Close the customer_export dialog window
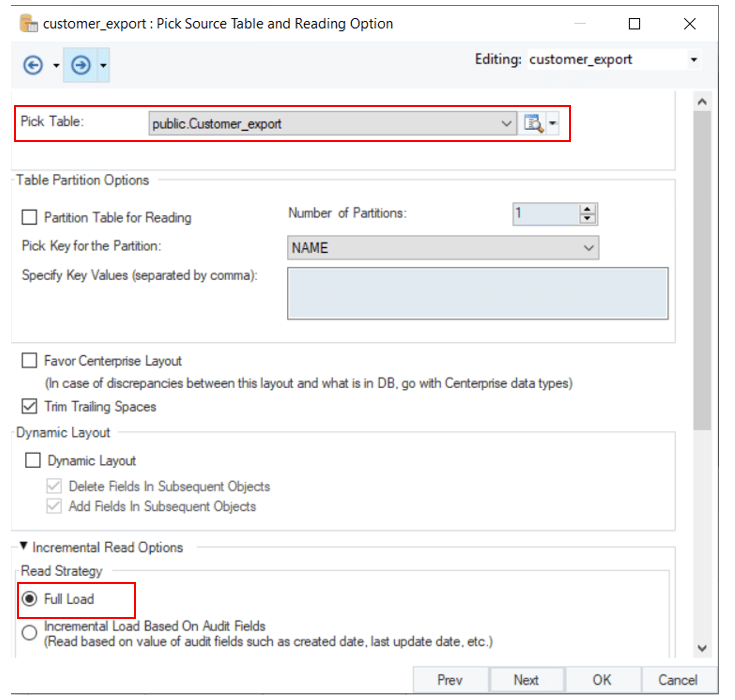Screen dimensions: 735x700 (690, 23)
